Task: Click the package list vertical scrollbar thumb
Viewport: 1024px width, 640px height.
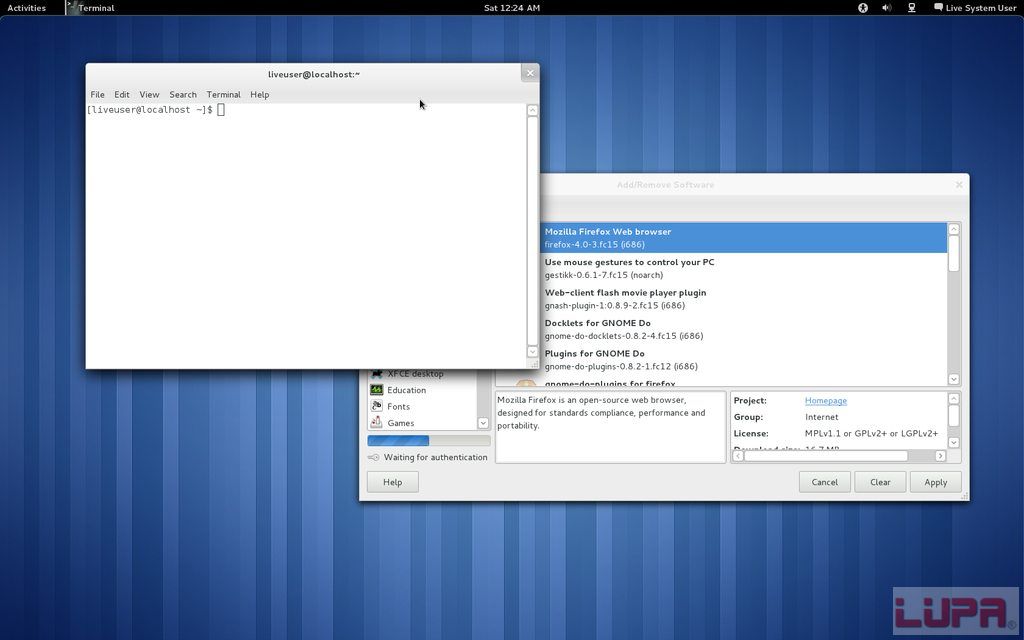Action: click(953, 253)
